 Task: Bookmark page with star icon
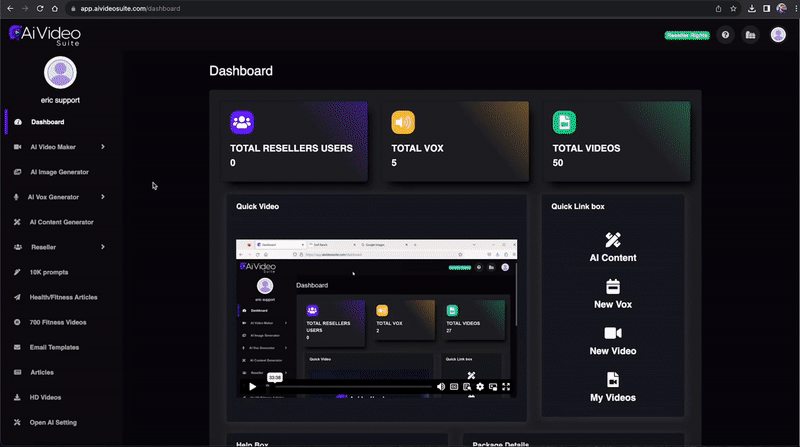733,9
